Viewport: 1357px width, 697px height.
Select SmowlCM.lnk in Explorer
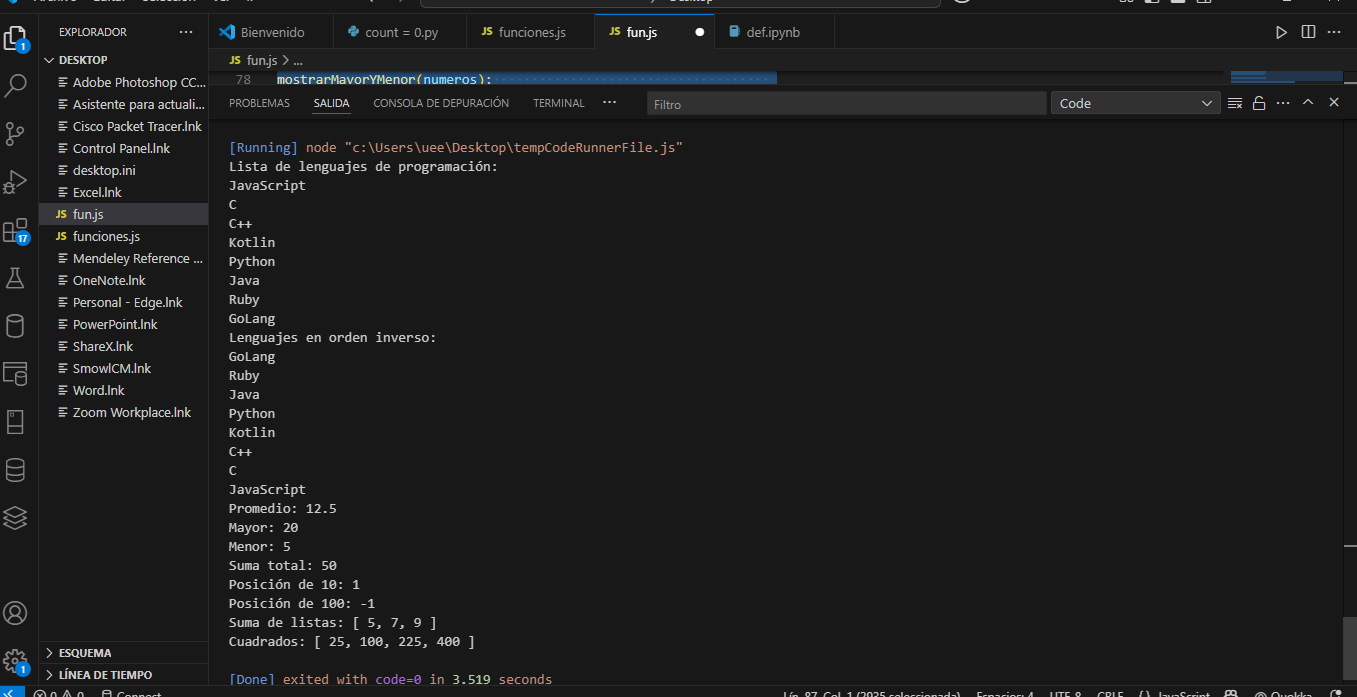point(125,368)
